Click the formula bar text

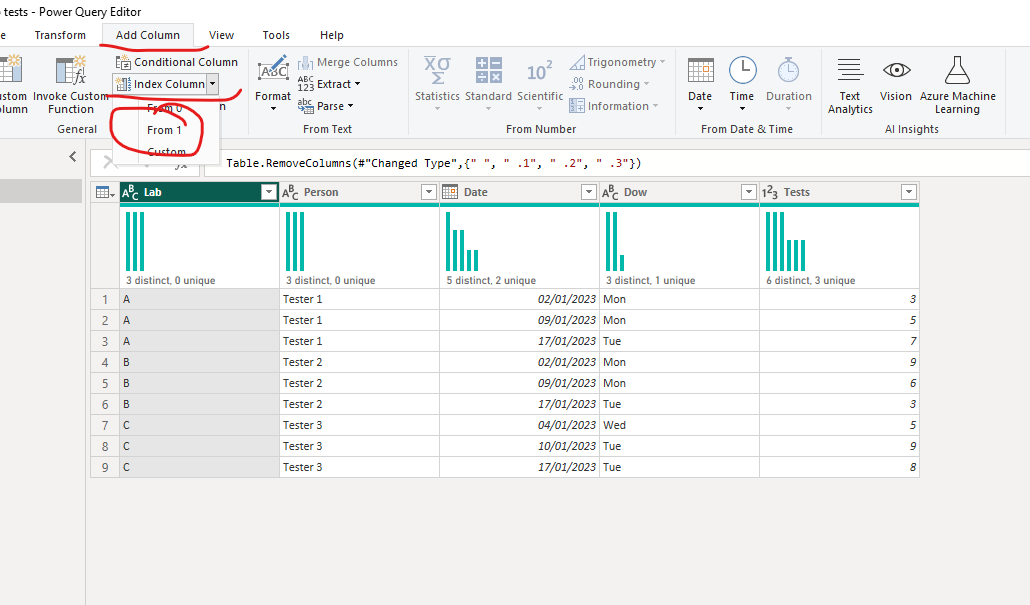tap(434, 163)
